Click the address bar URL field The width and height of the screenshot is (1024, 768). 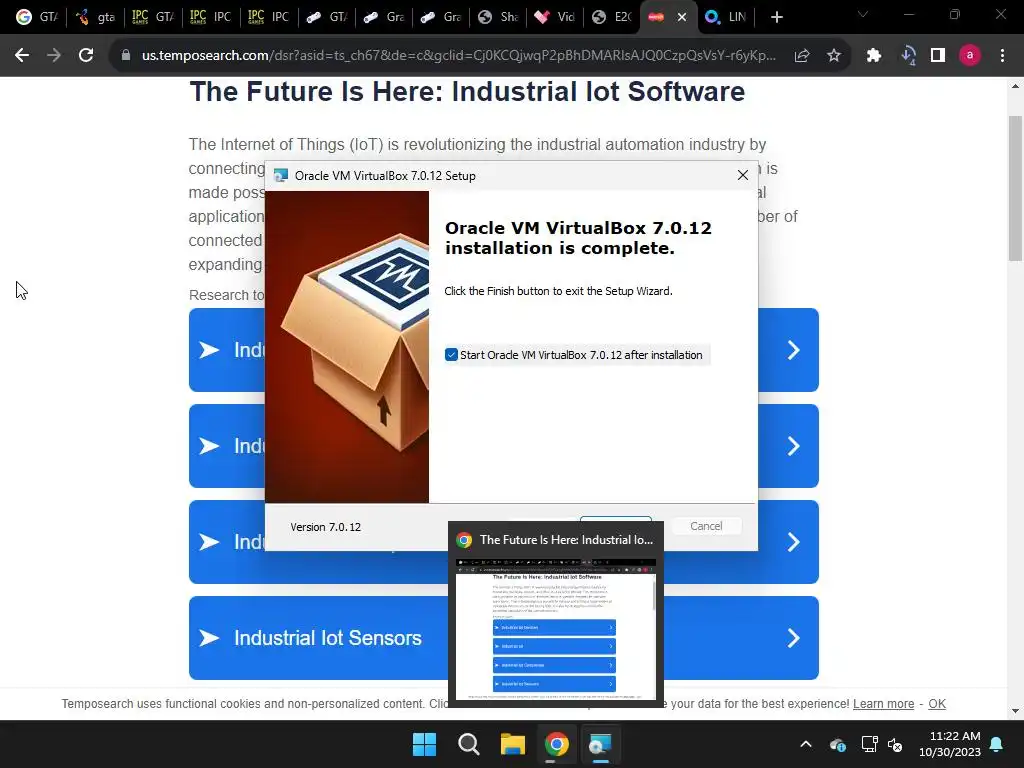[x=458, y=56]
